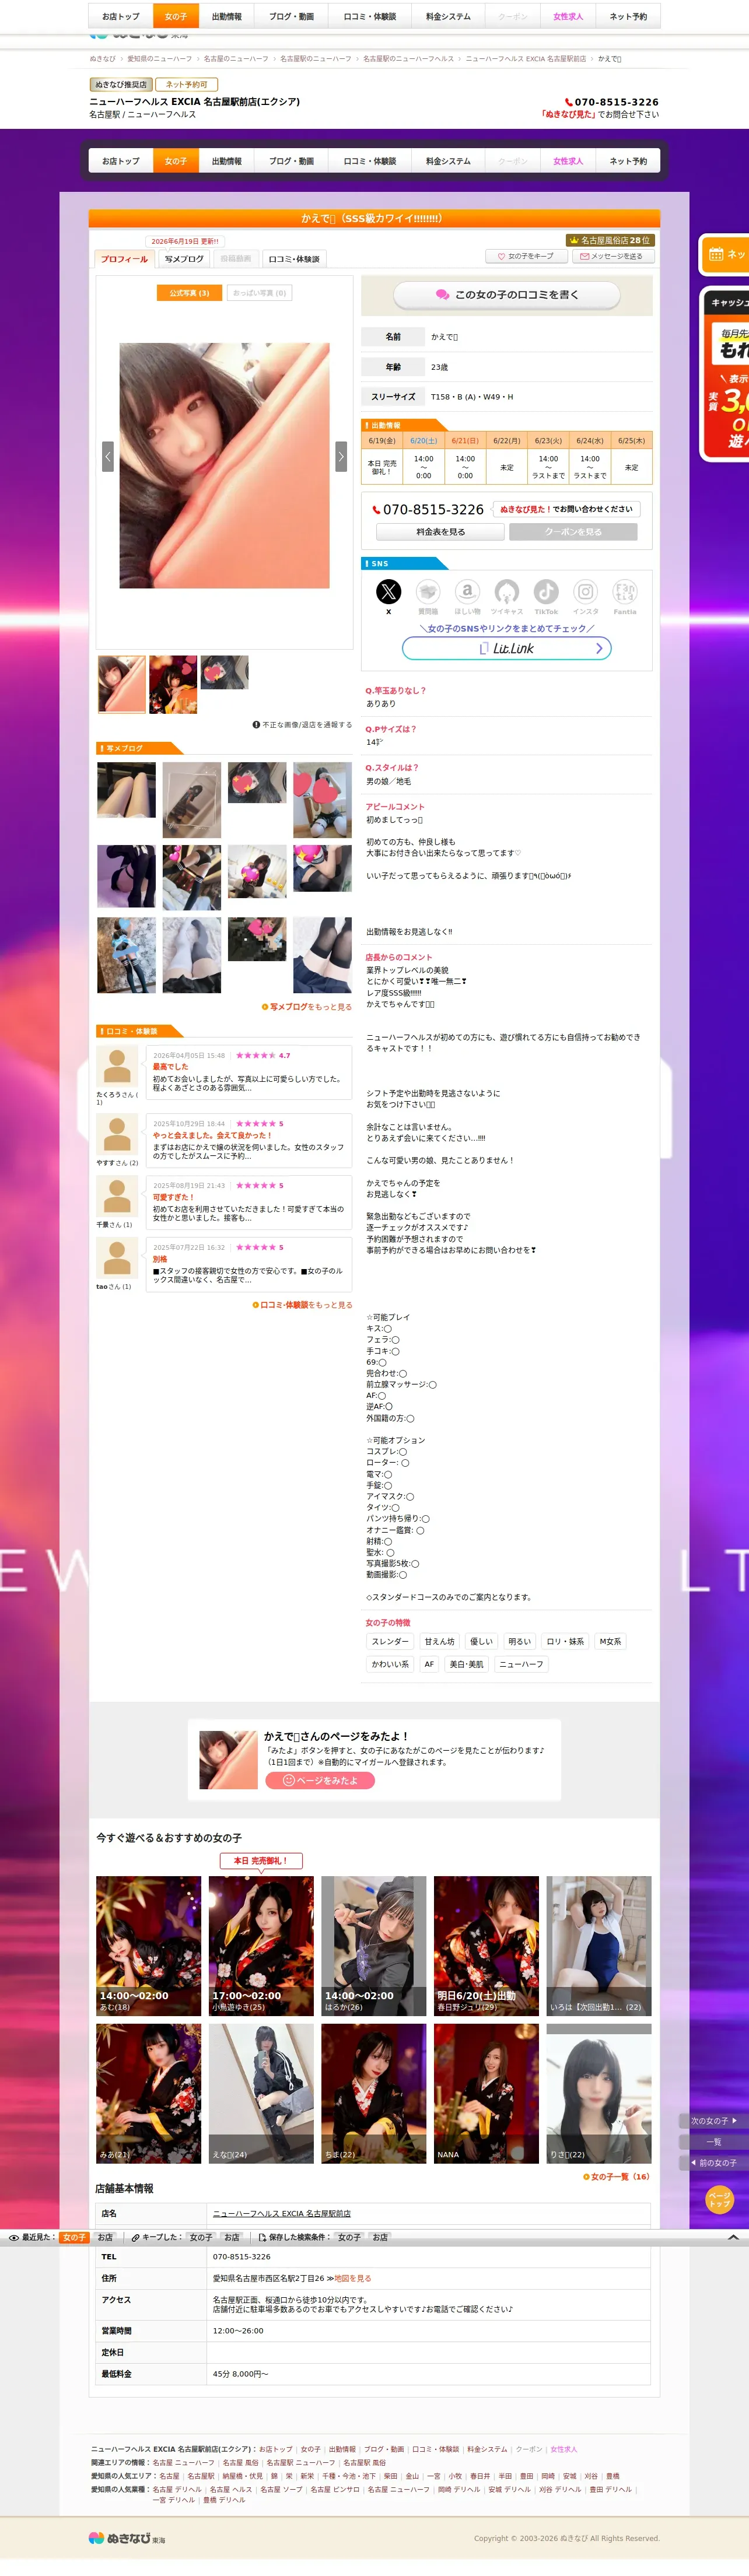This screenshot has width=749, height=2576.
Task: Select 女の子 under 最近見た in bottom bar
Action: point(74,2237)
